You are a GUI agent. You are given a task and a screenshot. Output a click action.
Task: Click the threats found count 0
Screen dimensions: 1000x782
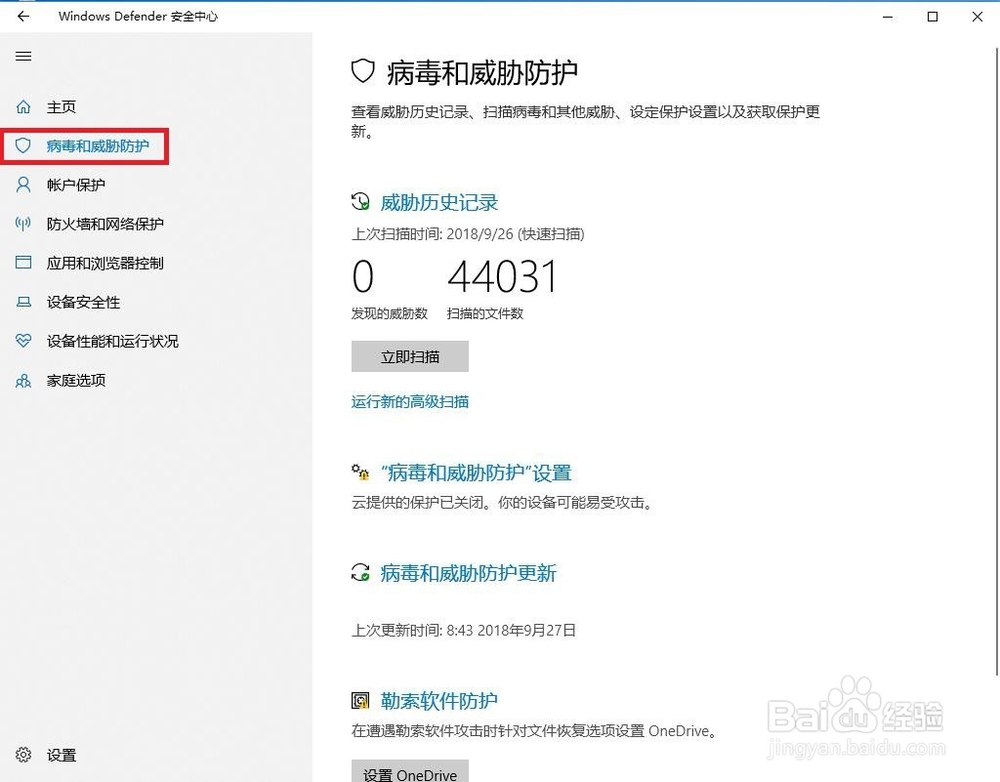pos(363,277)
